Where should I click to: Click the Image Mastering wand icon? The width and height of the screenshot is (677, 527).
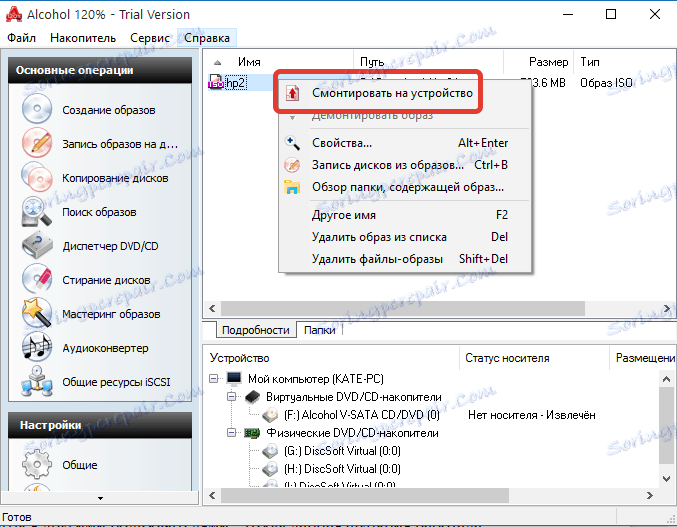pos(37,313)
